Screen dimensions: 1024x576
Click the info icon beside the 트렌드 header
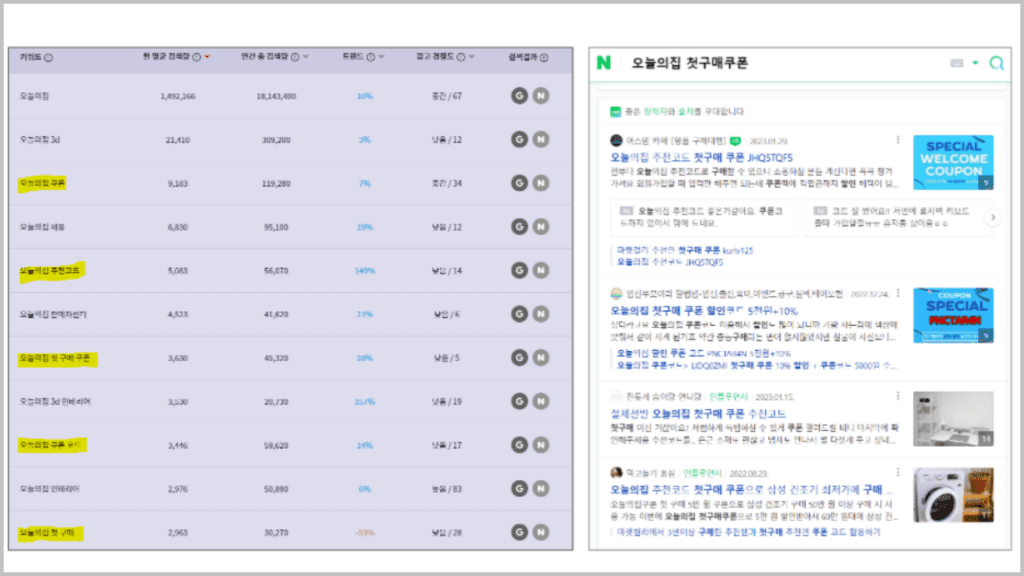click(371, 57)
